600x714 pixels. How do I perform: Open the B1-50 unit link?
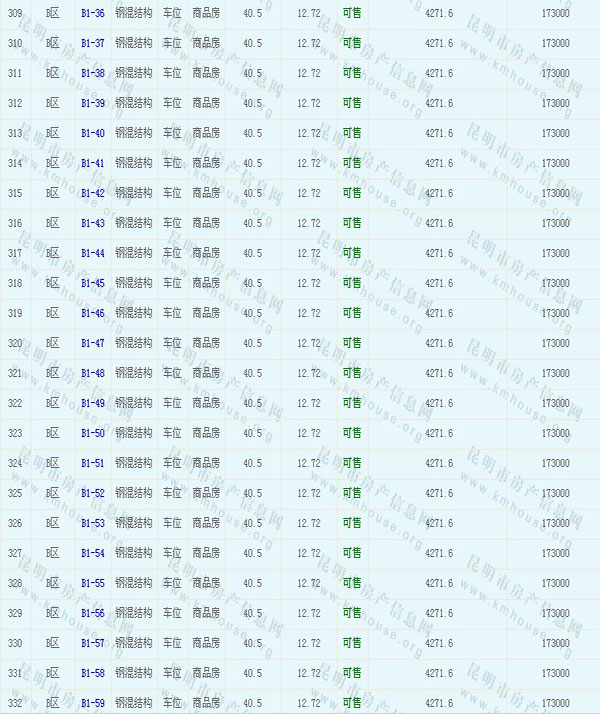coord(92,434)
